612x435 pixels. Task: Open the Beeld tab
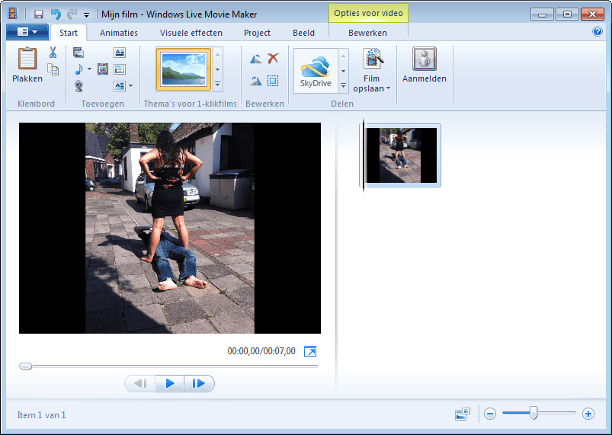click(x=304, y=33)
